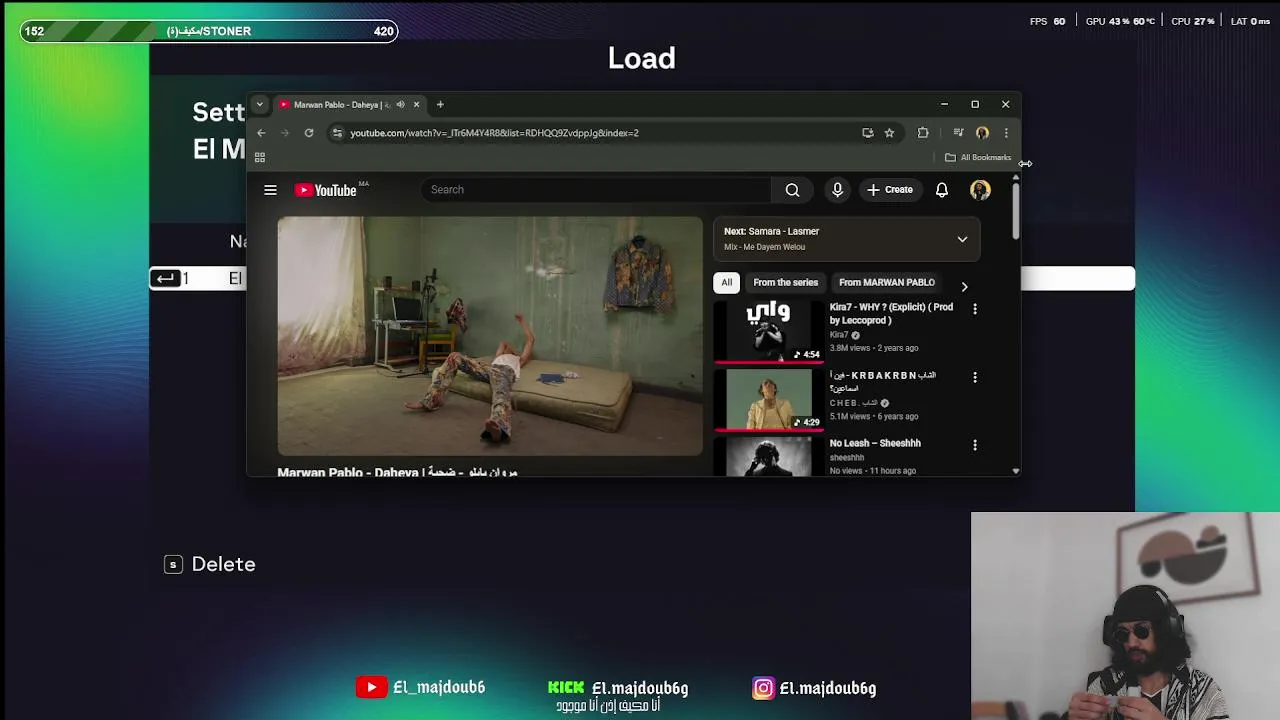View site information icon in address bar
The height and width of the screenshot is (720, 1280).
pos(337,133)
